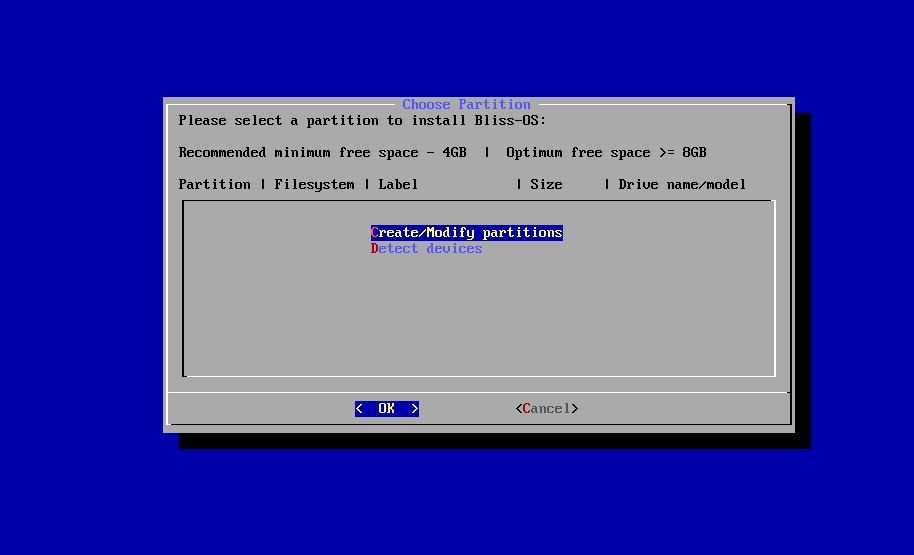Screen dimensions: 914x555
Task: Click the 'Recommended minimum free space - 4GB' text
Action: (x=322, y=153)
